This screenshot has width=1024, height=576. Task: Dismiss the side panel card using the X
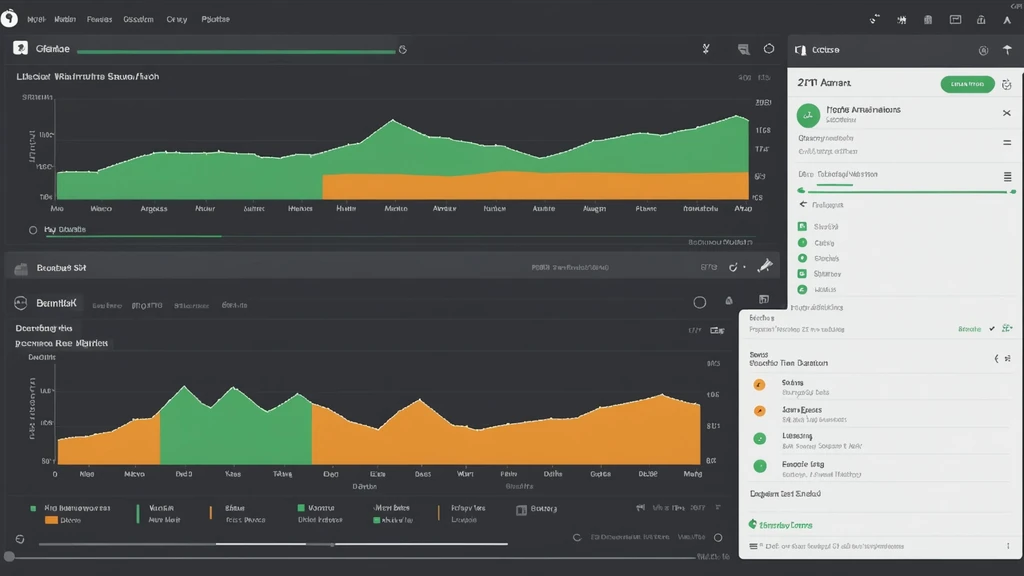click(1007, 113)
